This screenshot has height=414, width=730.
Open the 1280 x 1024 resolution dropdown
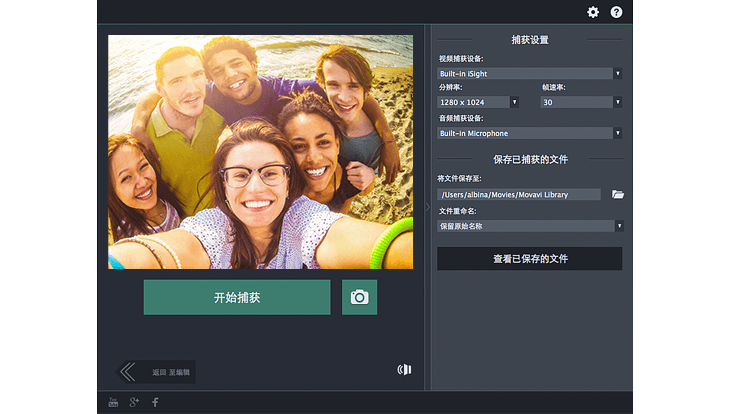pyautogui.click(x=478, y=102)
